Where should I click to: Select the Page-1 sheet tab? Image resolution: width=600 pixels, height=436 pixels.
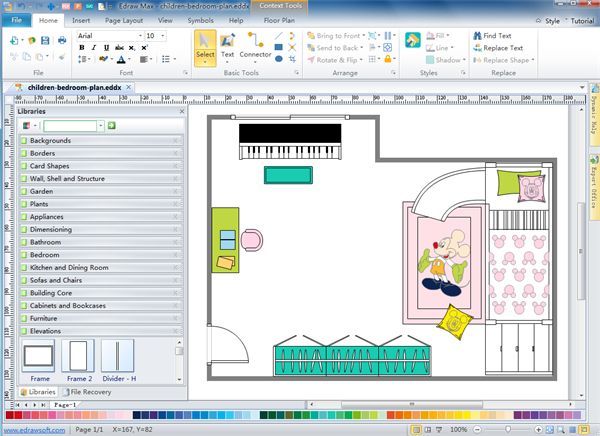(x=65, y=405)
